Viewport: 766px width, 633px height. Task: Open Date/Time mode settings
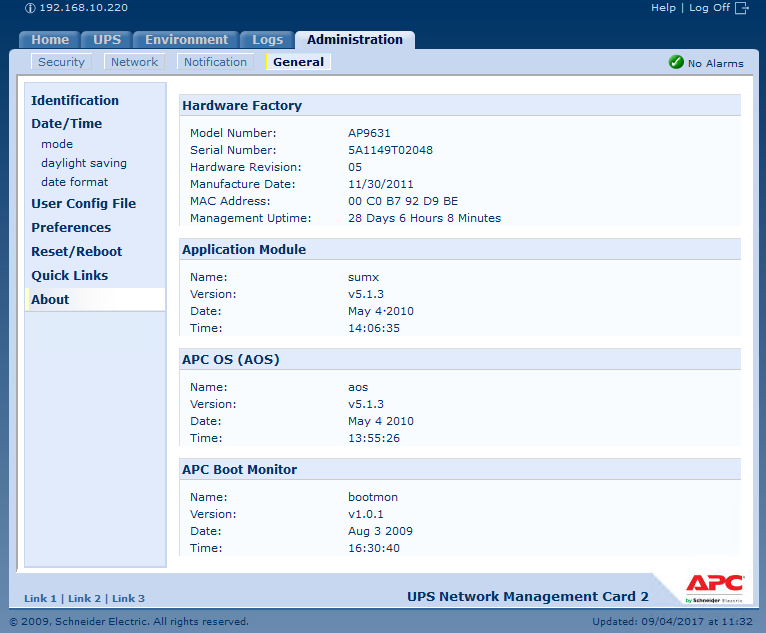(57, 144)
